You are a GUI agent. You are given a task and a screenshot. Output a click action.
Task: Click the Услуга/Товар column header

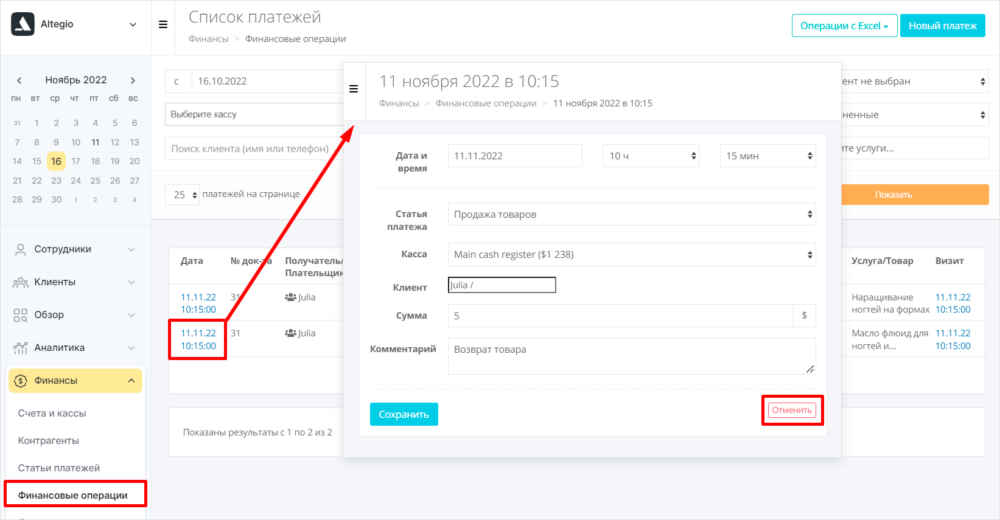[882, 261]
